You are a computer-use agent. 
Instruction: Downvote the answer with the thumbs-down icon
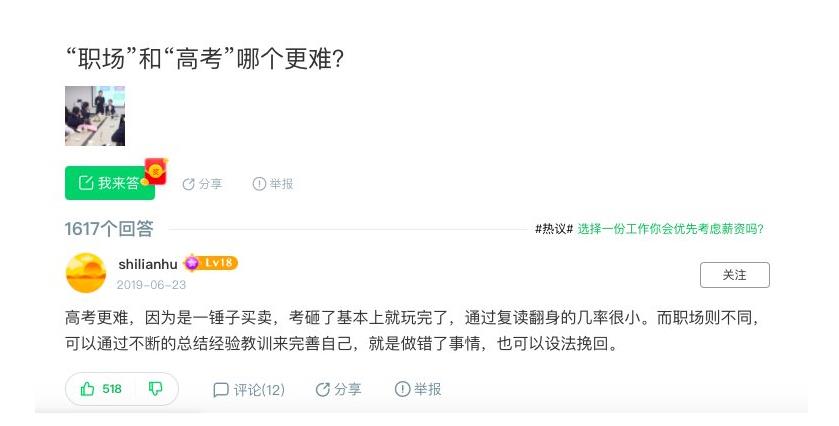point(155,389)
